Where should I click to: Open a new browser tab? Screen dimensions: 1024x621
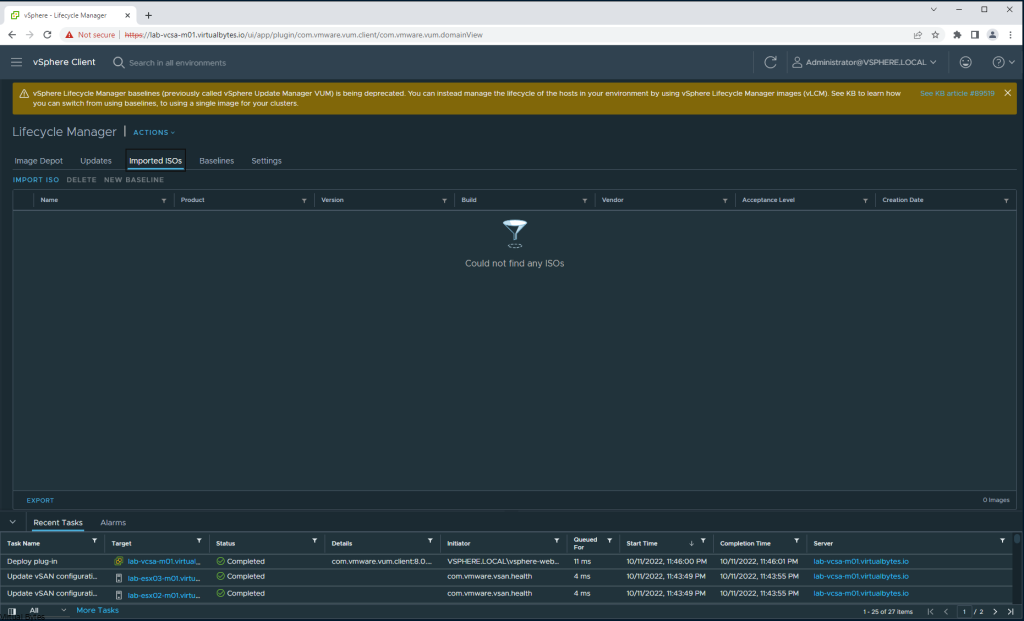(148, 15)
